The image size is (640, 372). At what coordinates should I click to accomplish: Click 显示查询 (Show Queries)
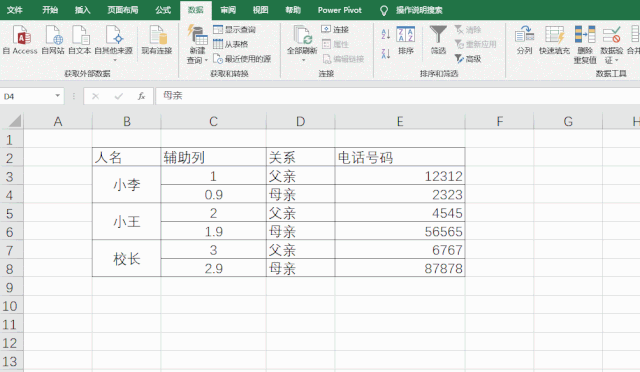click(235, 29)
